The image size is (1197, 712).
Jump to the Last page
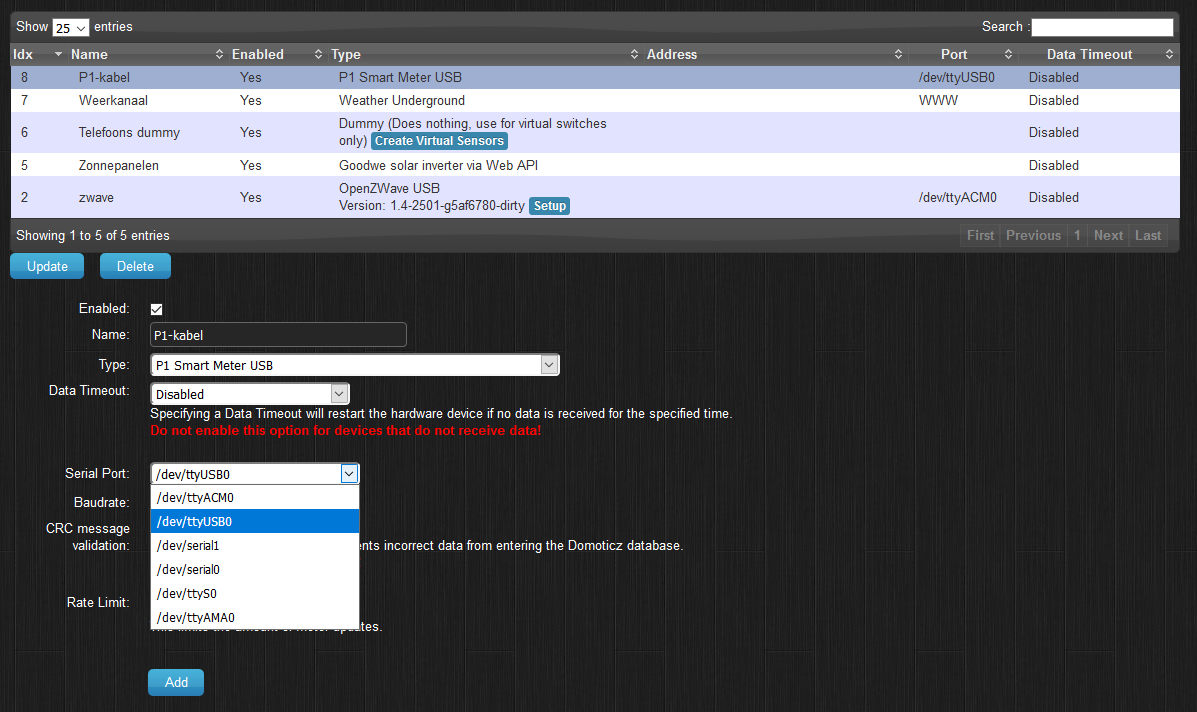(1147, 236)
